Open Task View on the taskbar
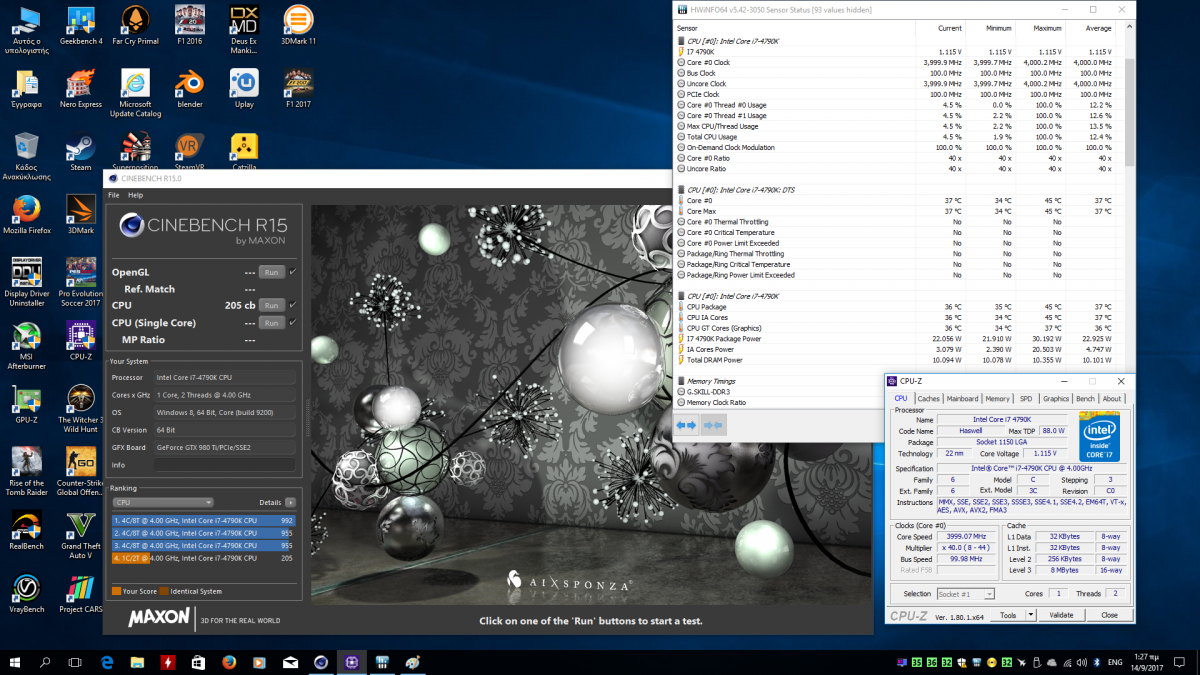Image resolution: width=1200 pixels, height=675 pixels. [x=75, y=662]
